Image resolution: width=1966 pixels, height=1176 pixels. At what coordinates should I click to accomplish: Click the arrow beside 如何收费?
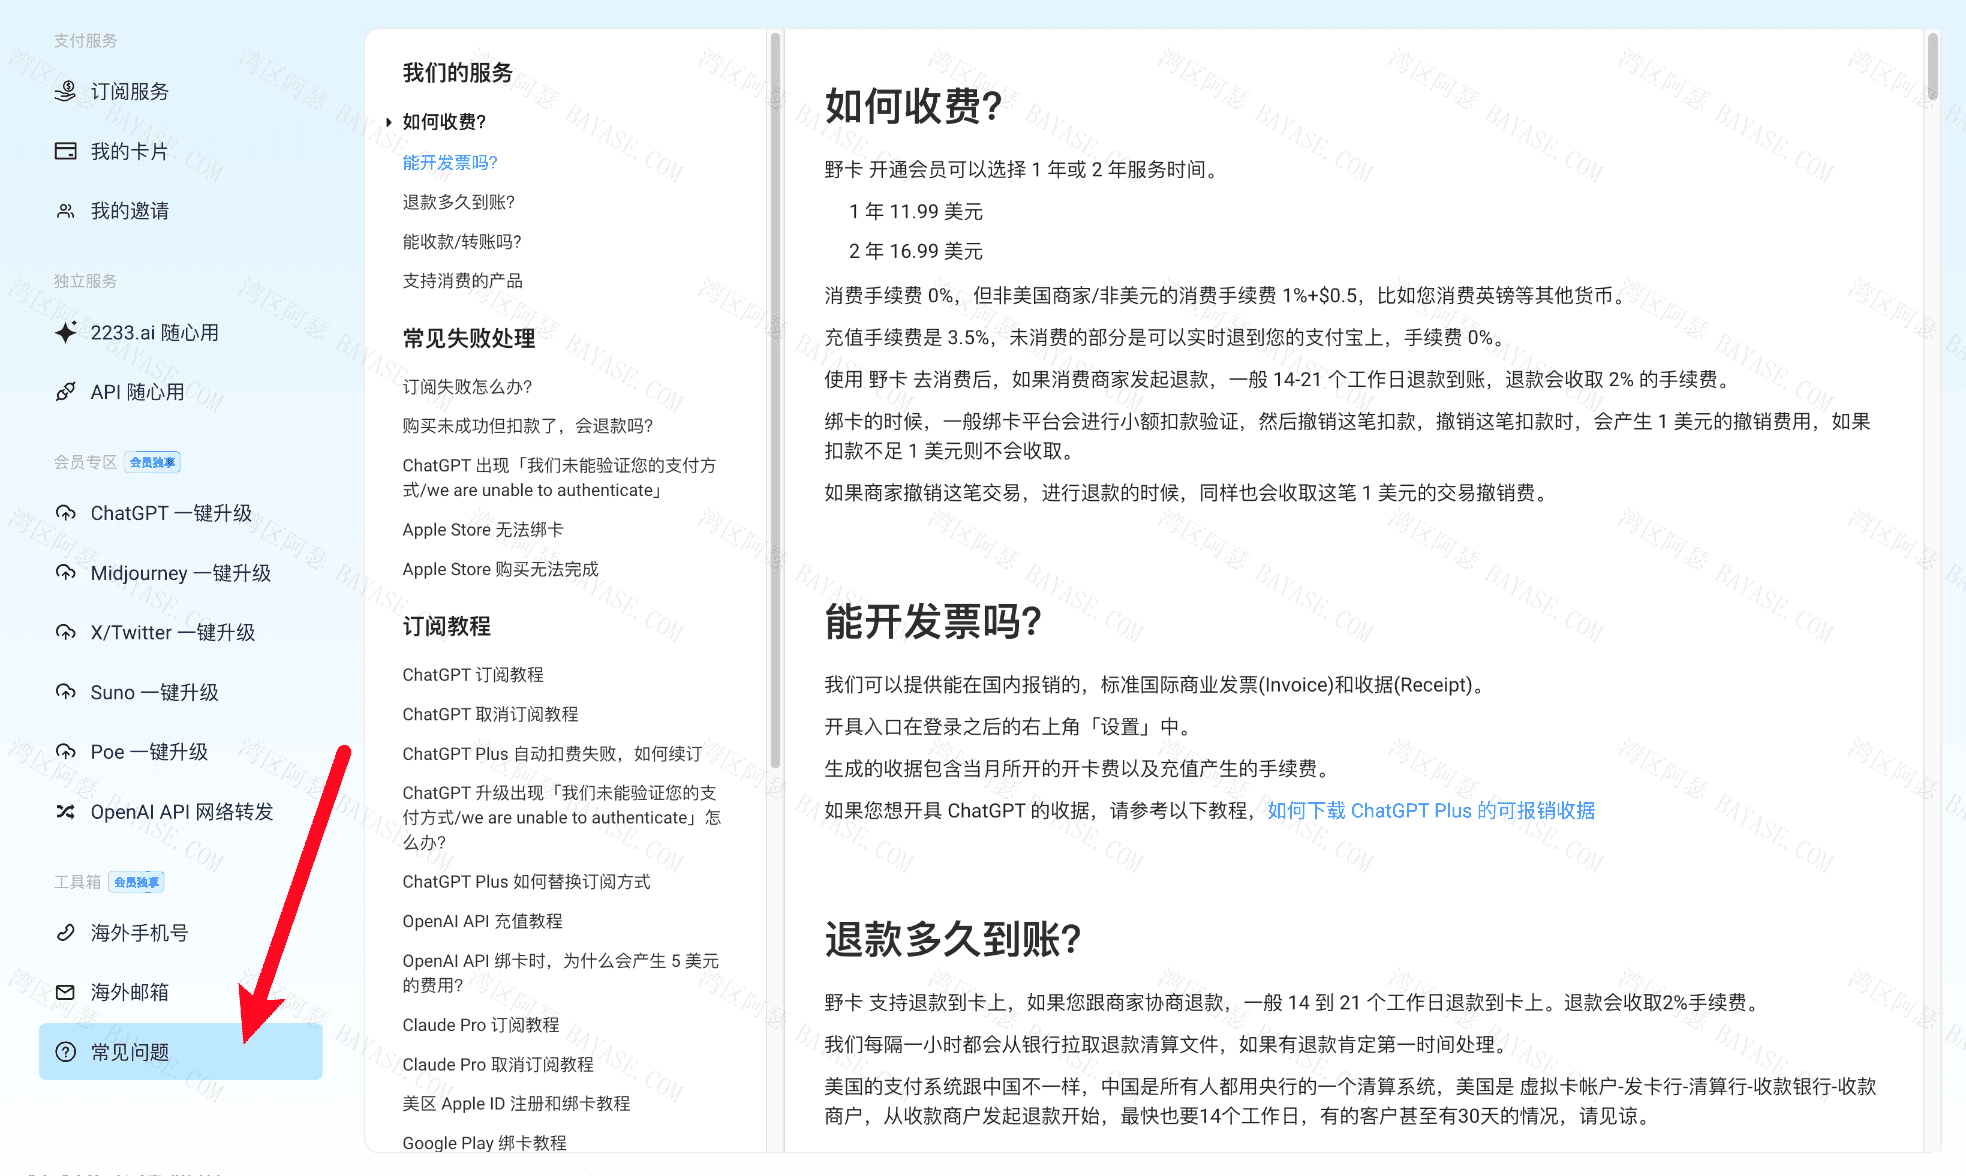389,122
